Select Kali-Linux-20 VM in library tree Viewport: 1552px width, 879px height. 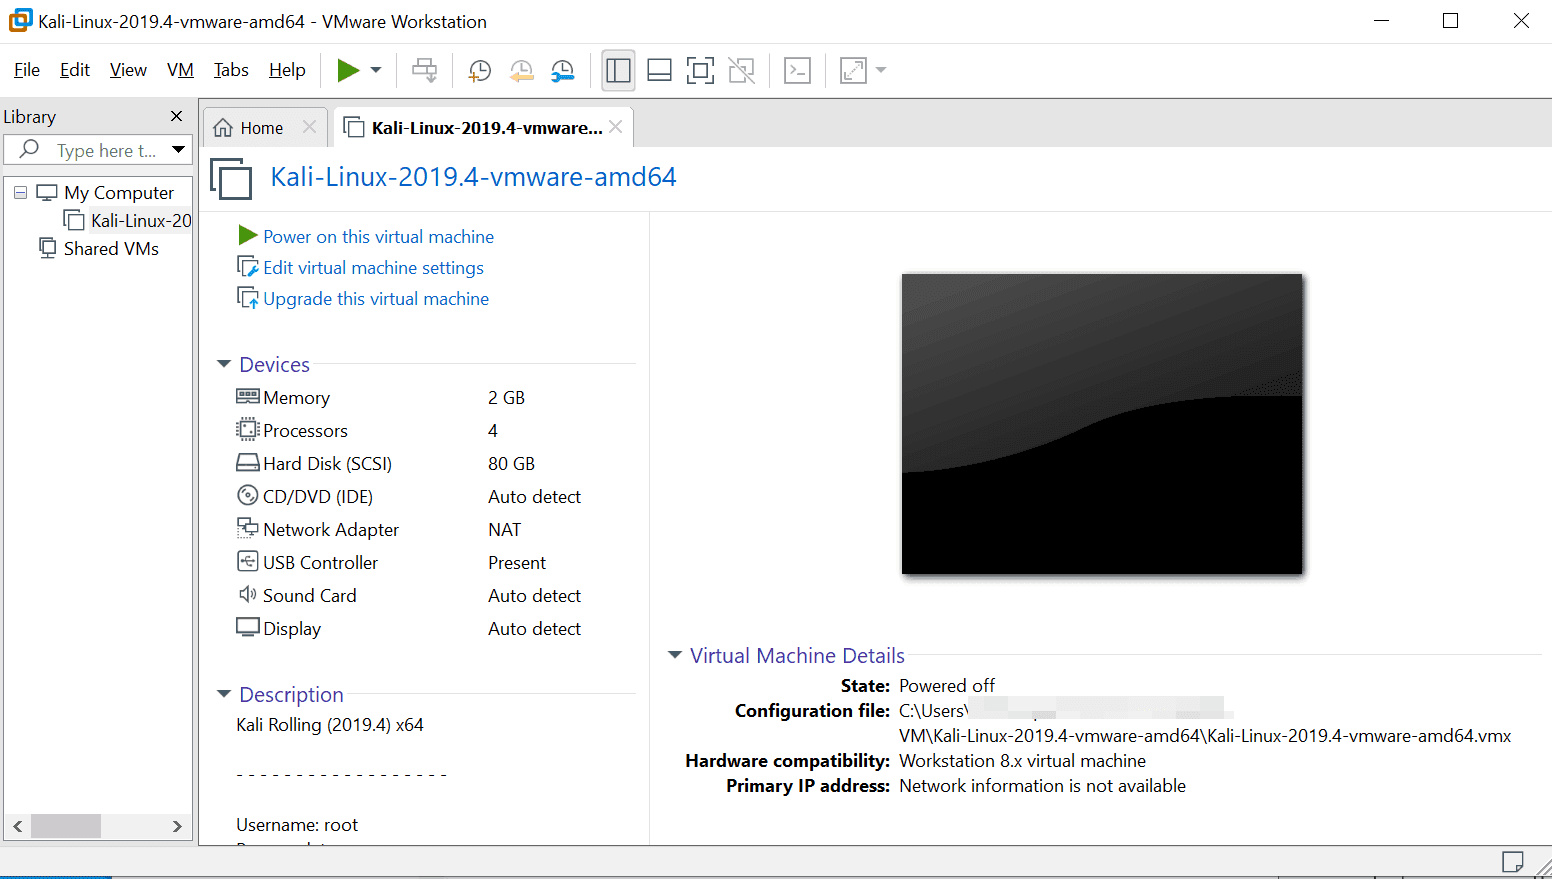pos(141,220)
